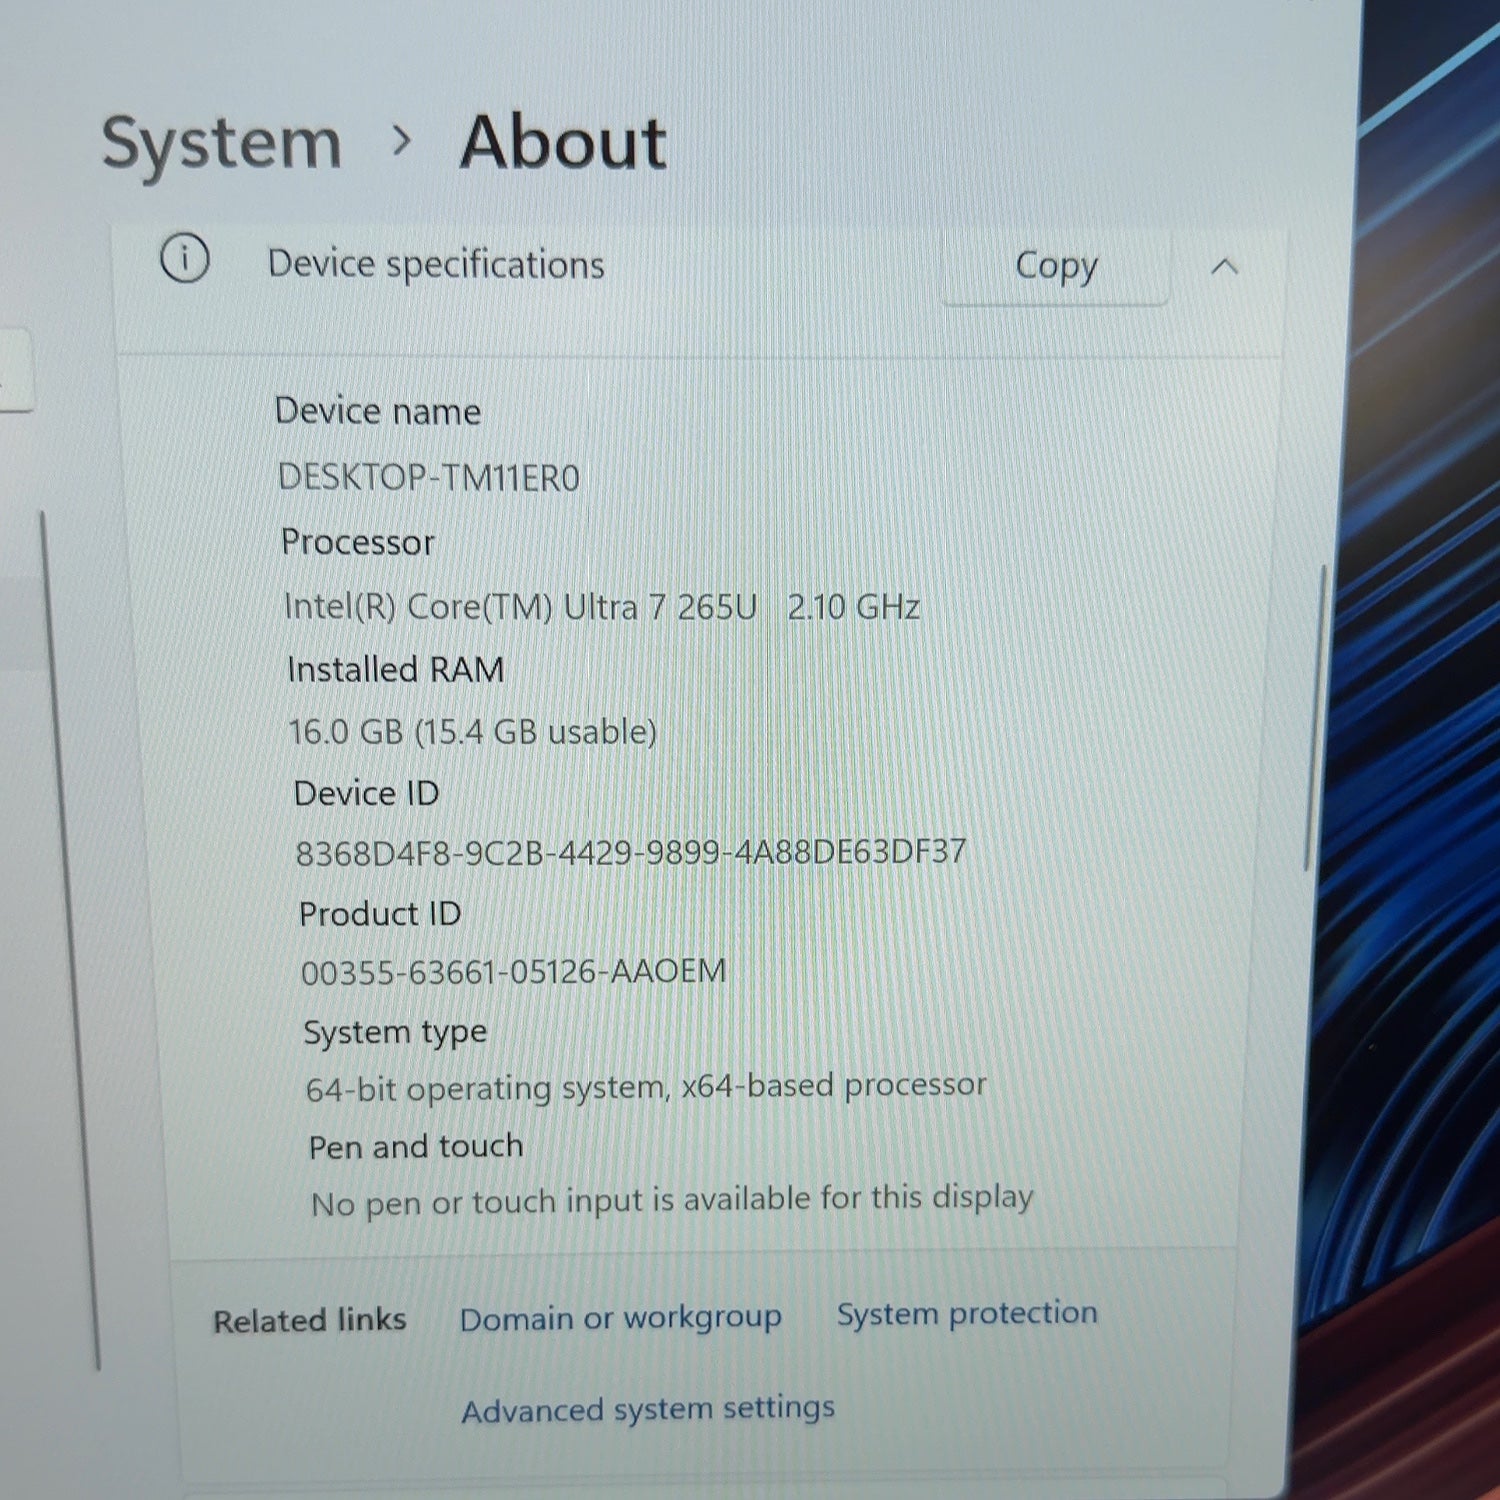Click the Copy button for device specifications
The width and height of the screenshot is (1500, 1500).
click(x=1056, y=267)
